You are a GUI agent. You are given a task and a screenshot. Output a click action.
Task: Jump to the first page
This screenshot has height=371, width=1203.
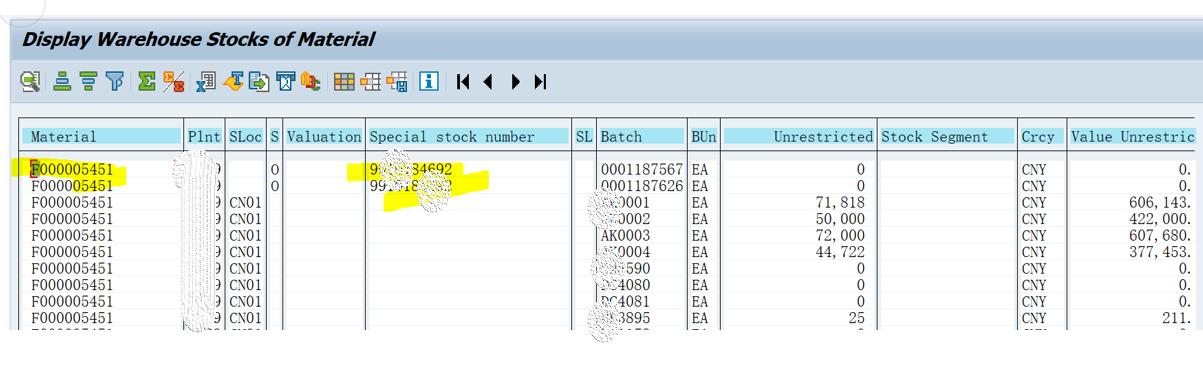tap(464, 81)
